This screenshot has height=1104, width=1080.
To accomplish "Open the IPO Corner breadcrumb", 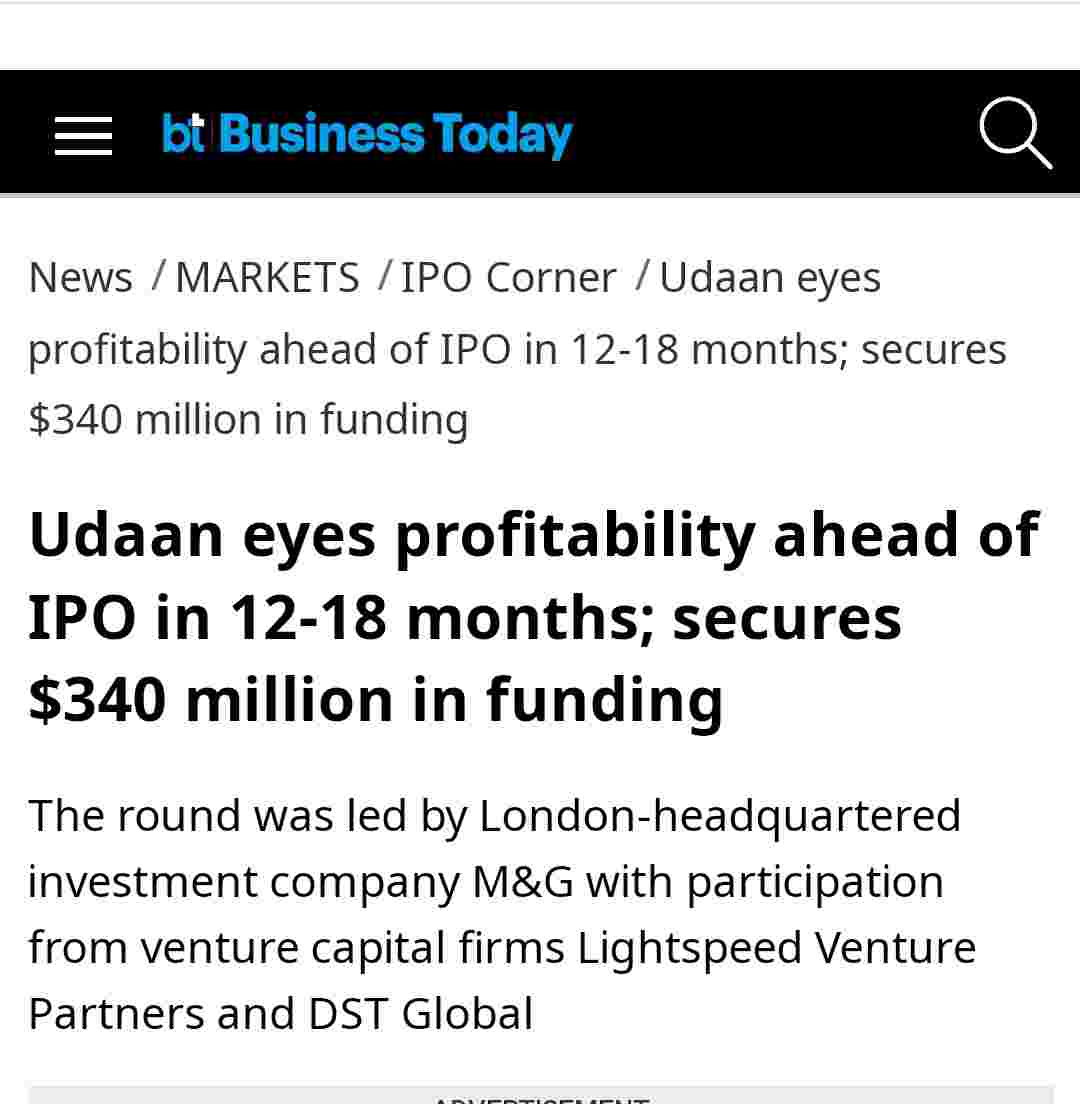I will point(508,277).
